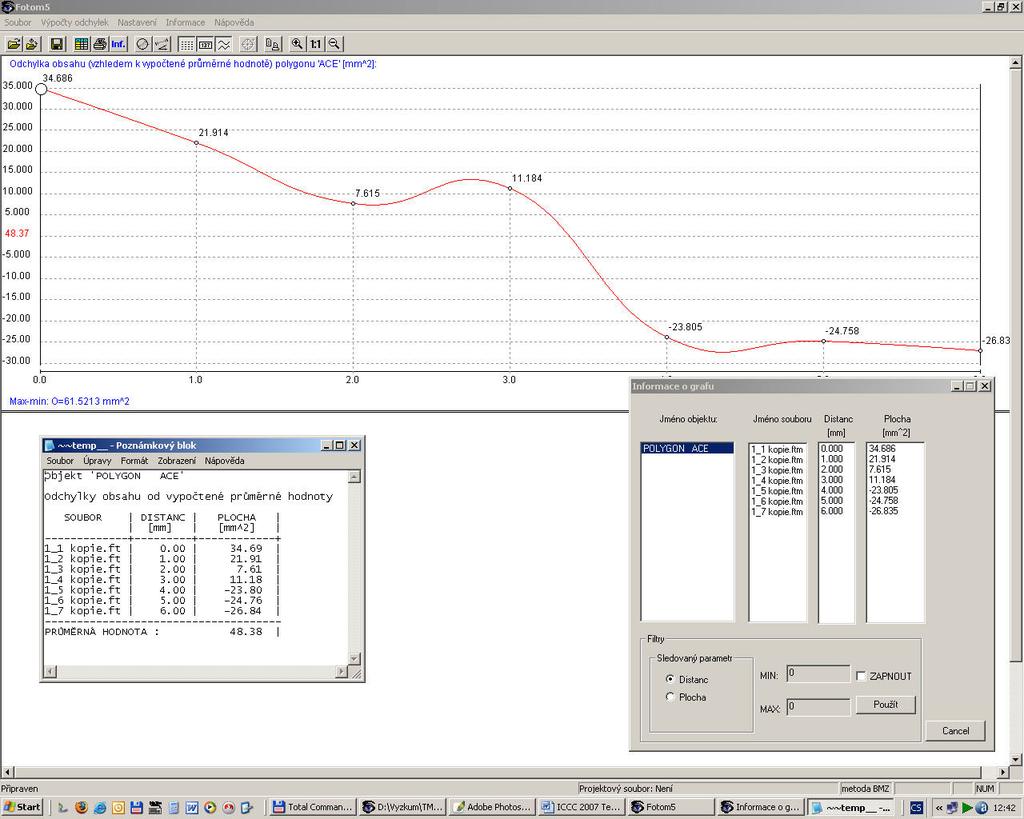The width and height of the screenshot is (1024, 819).
Task: Switch to the ~~temp__ Notepad taskbar button
Action: tap(850, 807)
